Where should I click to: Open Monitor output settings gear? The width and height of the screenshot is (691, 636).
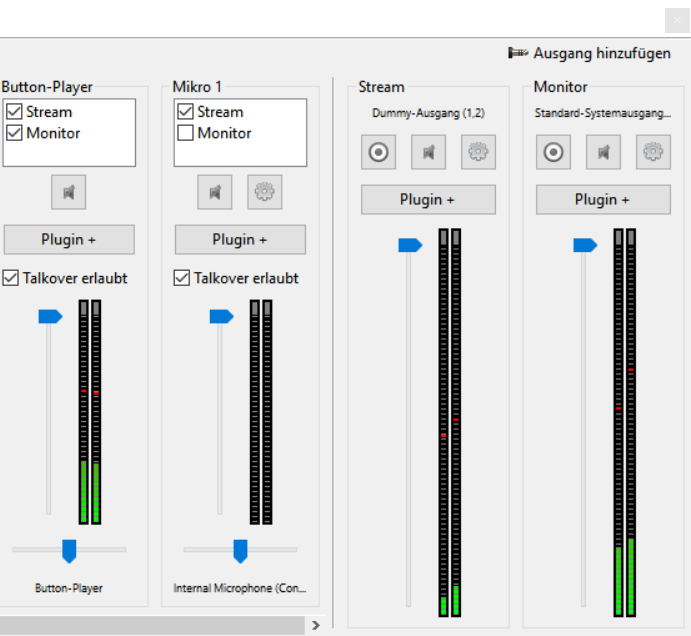pos(653,153)
